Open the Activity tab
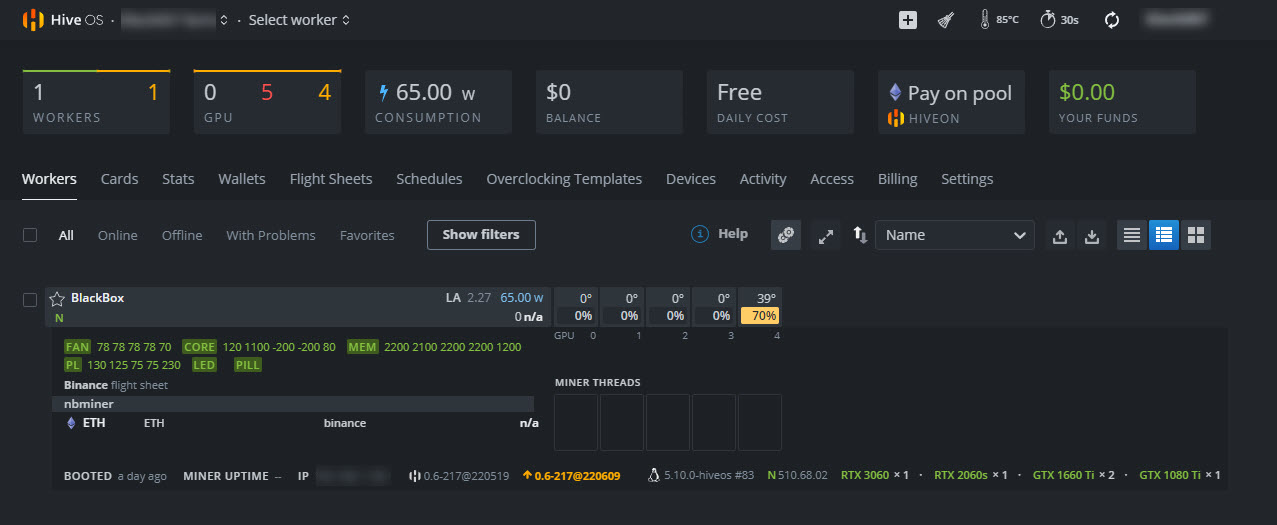 [x=763, y=179]
